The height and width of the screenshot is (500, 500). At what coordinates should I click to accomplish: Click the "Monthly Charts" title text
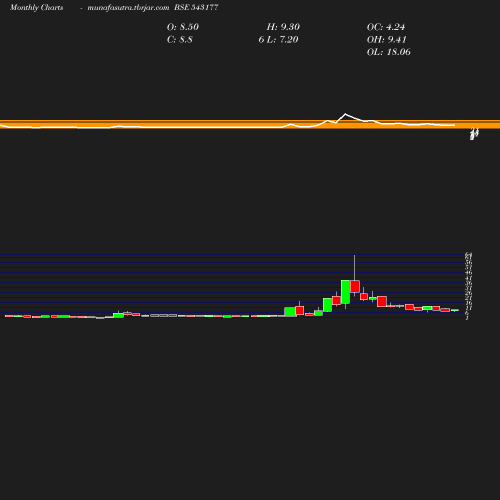pyautogui.click(x=36, y=8)
